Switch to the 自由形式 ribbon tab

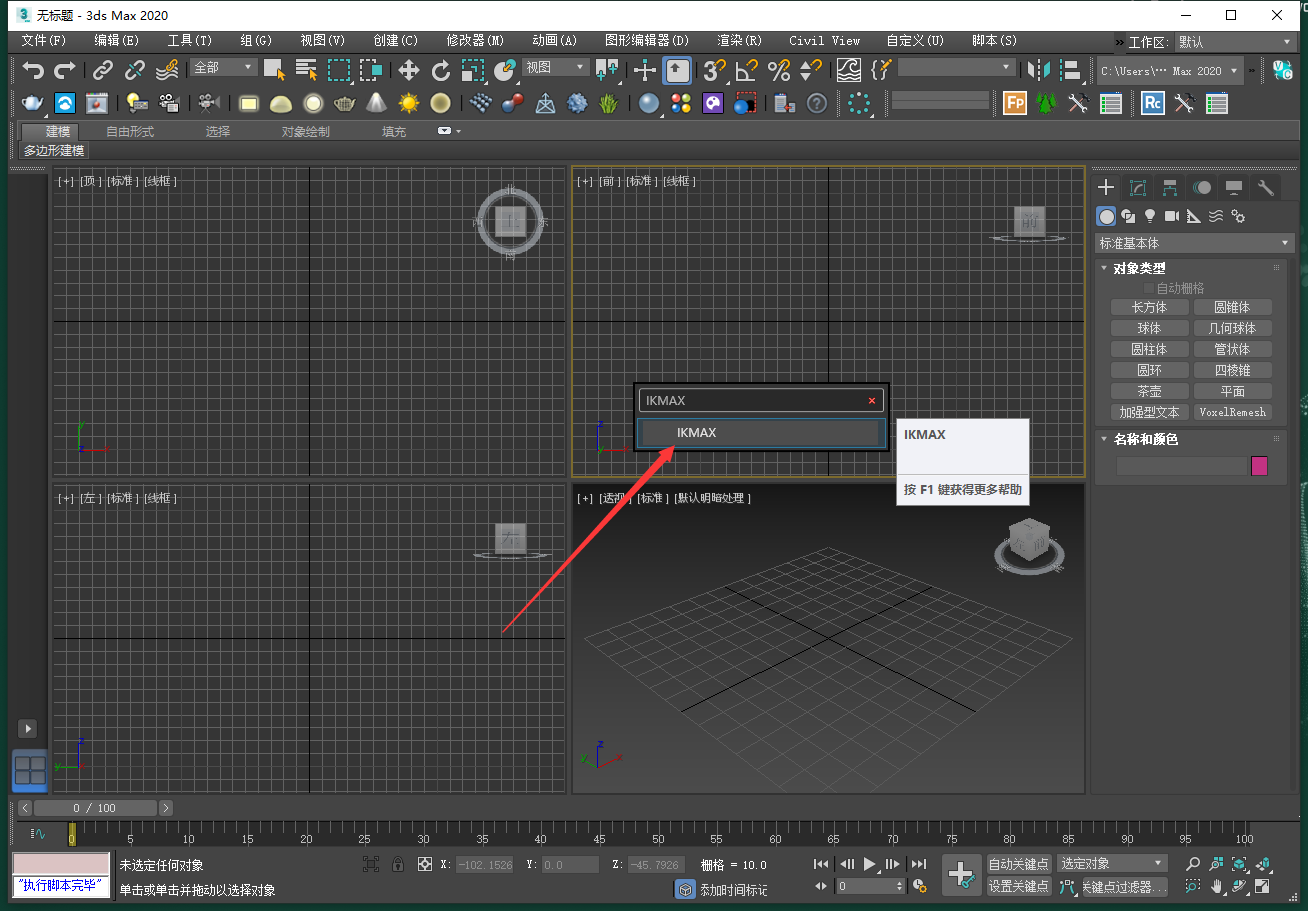coord(130,132)
